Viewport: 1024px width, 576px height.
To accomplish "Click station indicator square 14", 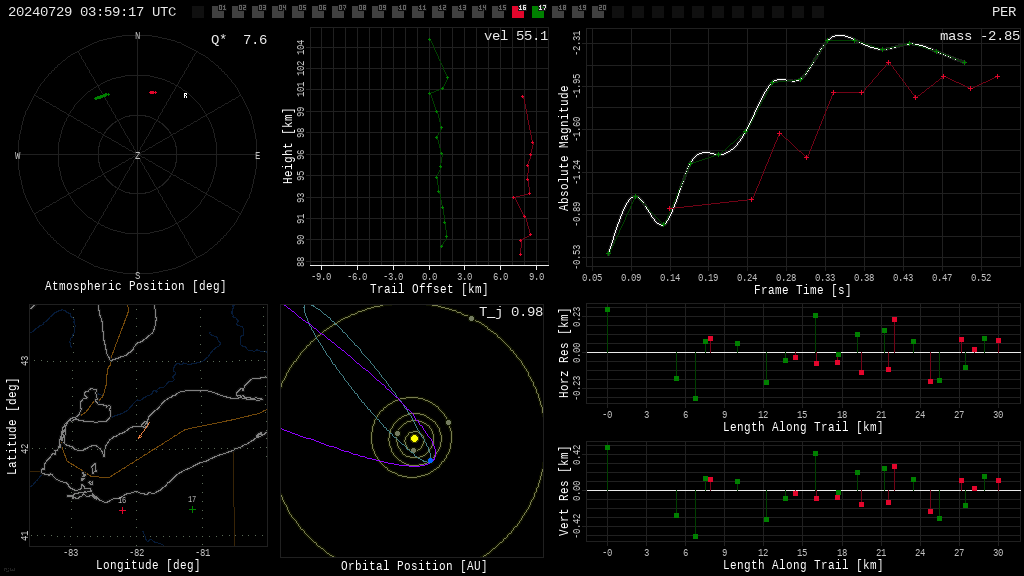I will [478, 12].
